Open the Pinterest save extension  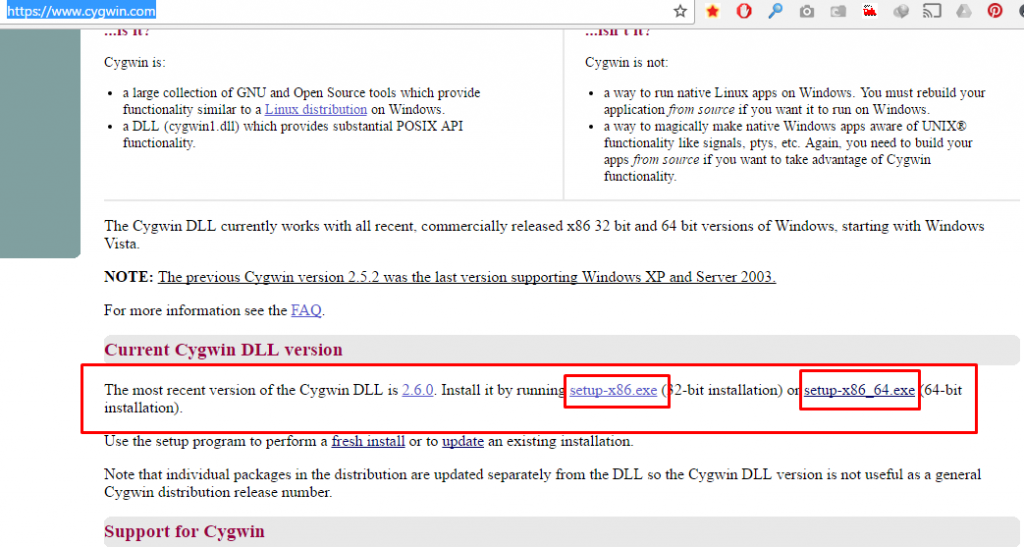tap(995, 12)
